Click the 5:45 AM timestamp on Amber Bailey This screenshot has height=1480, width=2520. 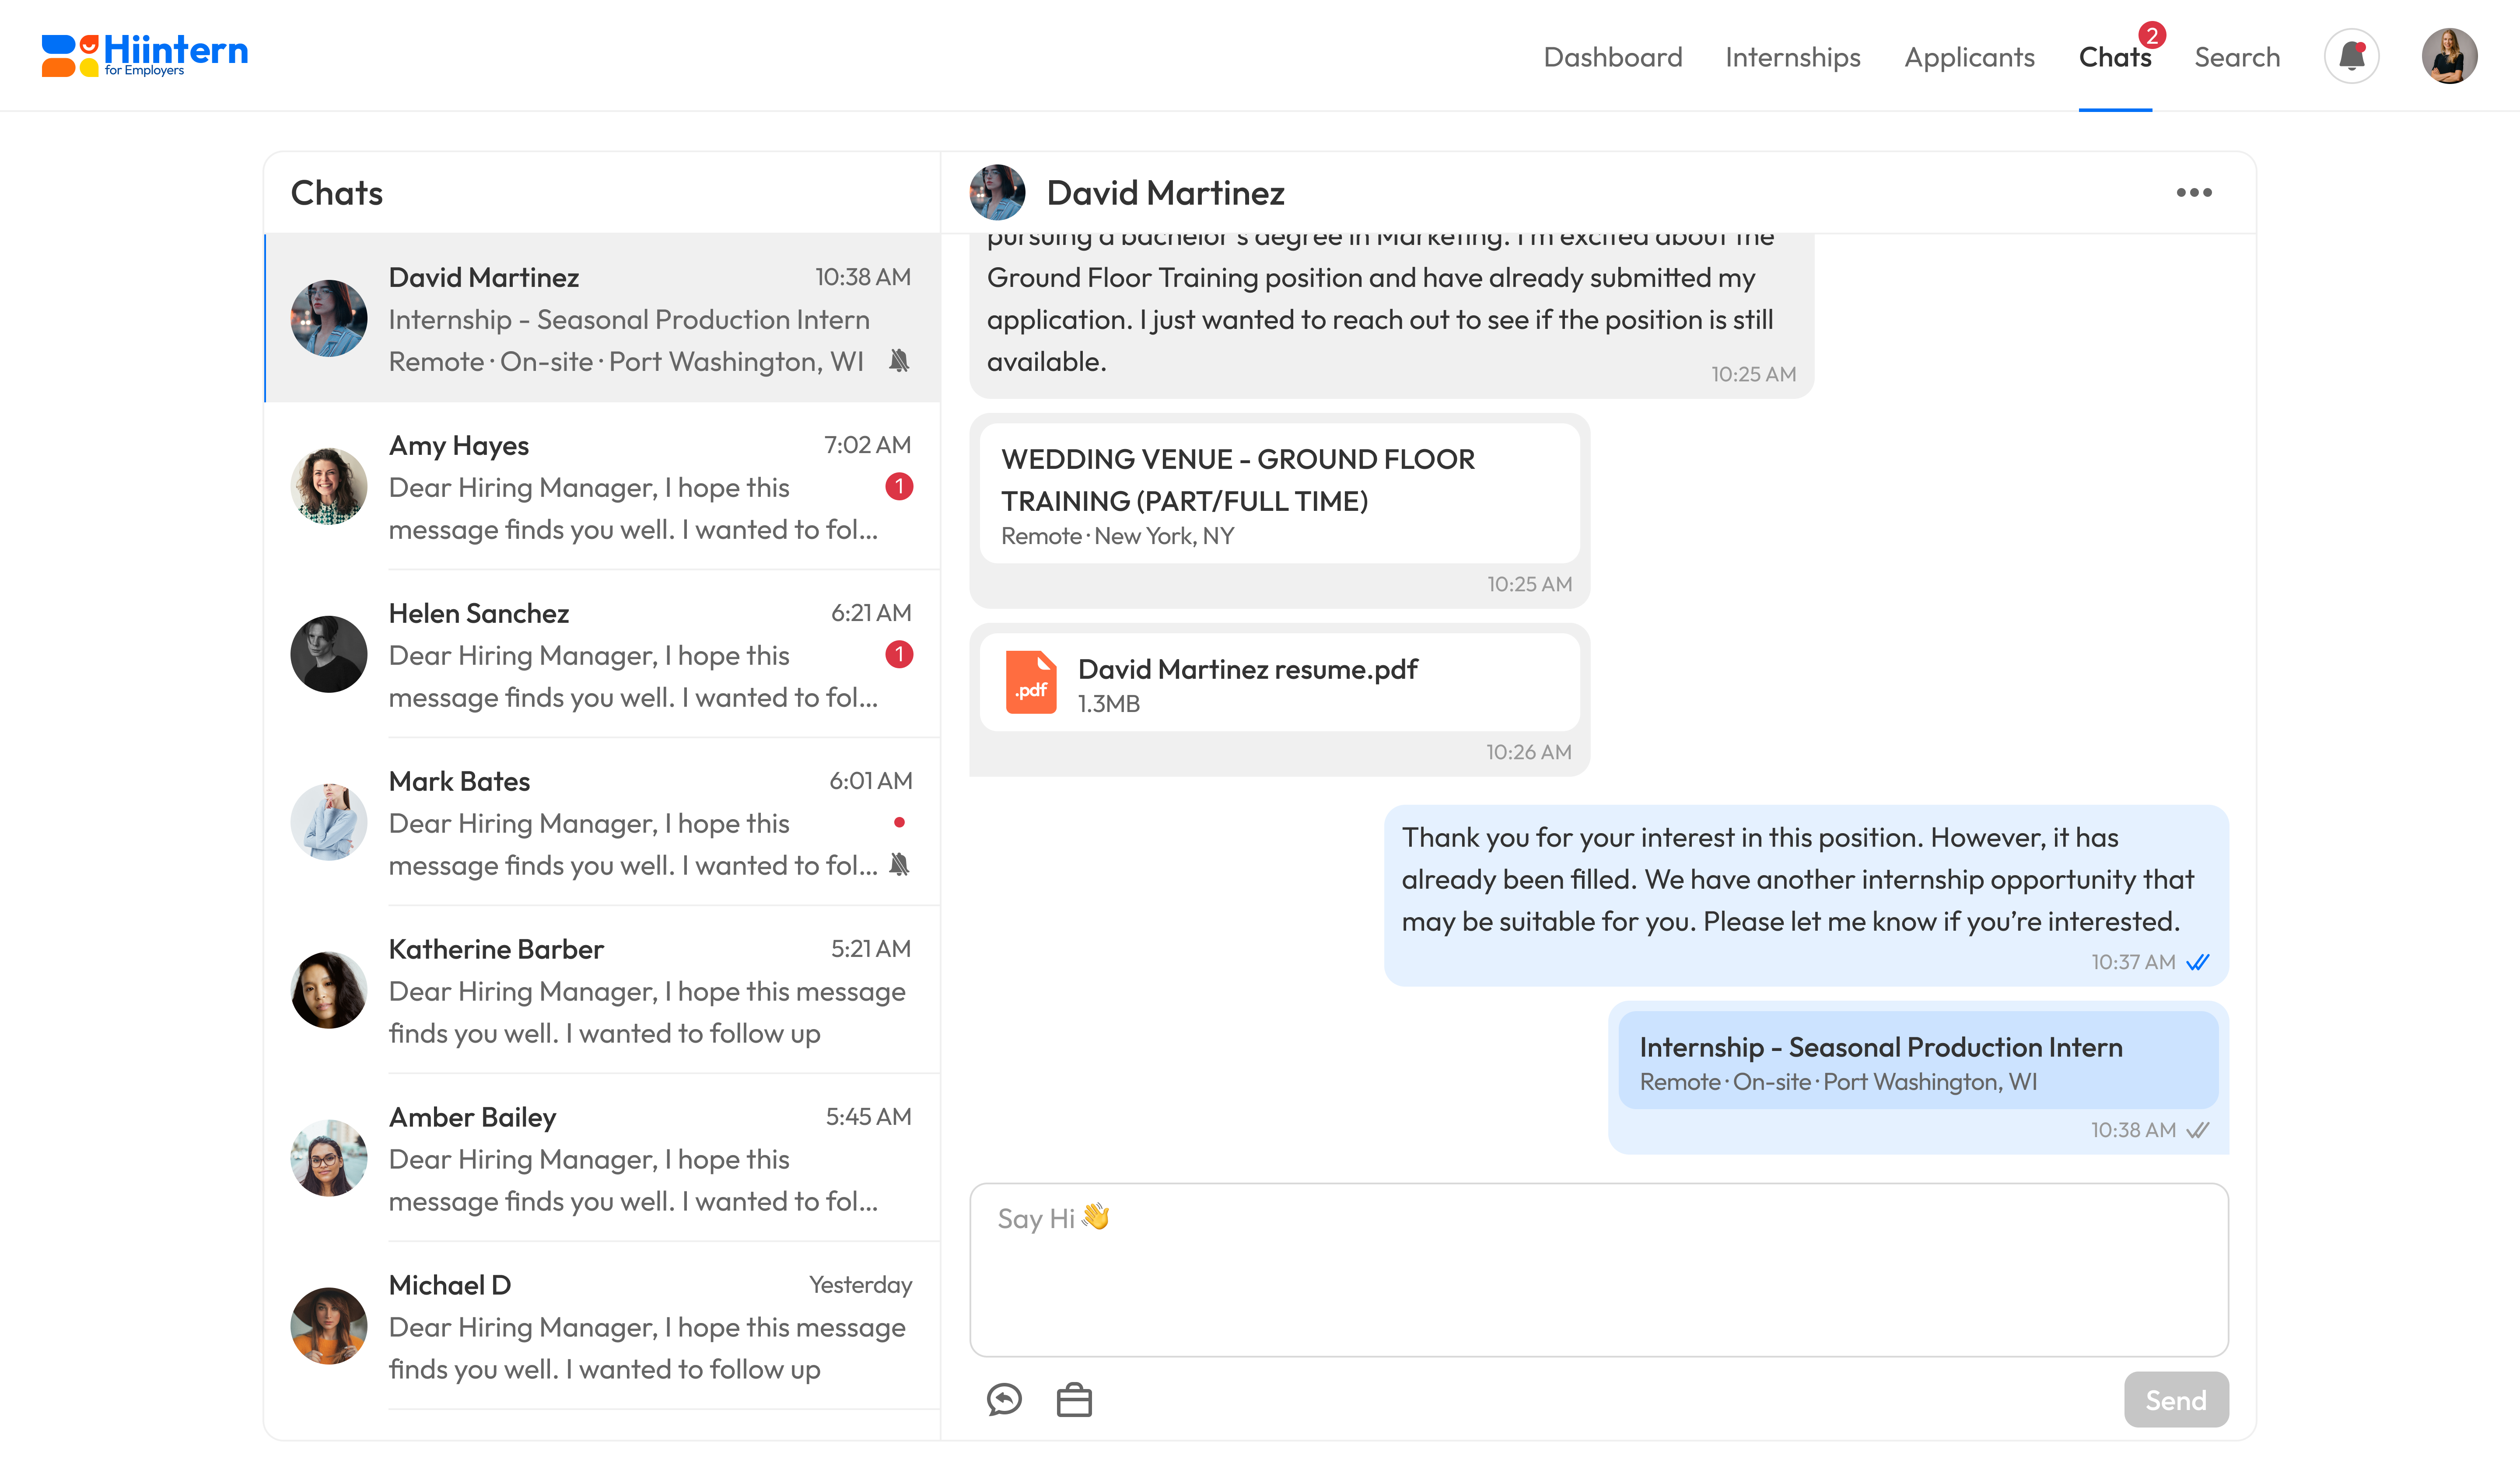coord(868,1117)
